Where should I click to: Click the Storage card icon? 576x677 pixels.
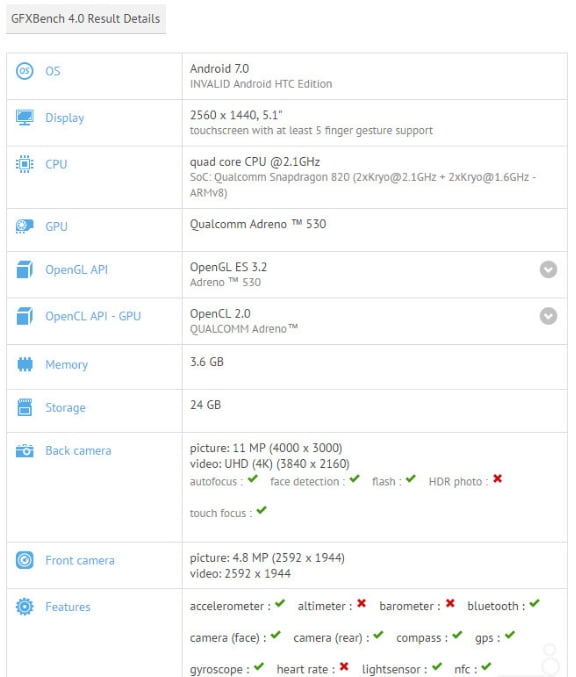click(25, 407)
